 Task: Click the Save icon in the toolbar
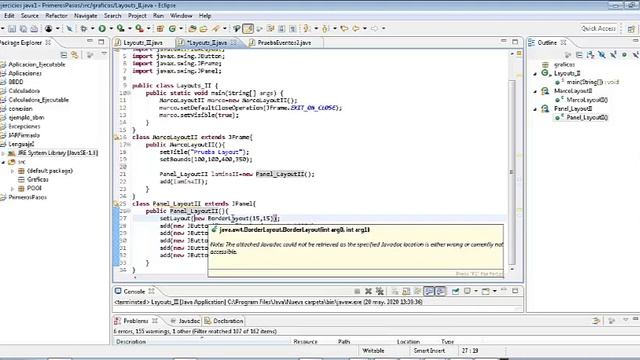point(12,29)
